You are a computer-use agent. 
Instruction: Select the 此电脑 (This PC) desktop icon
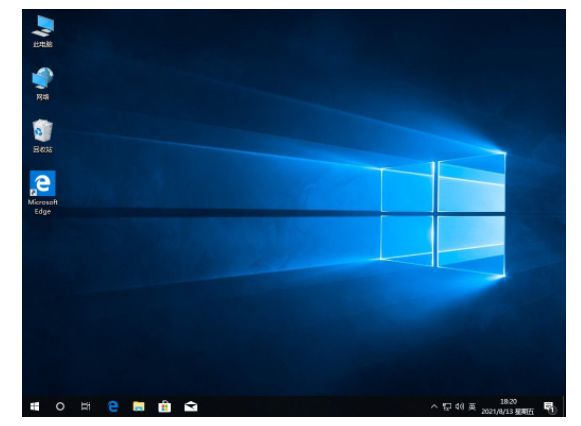(43, 31)
